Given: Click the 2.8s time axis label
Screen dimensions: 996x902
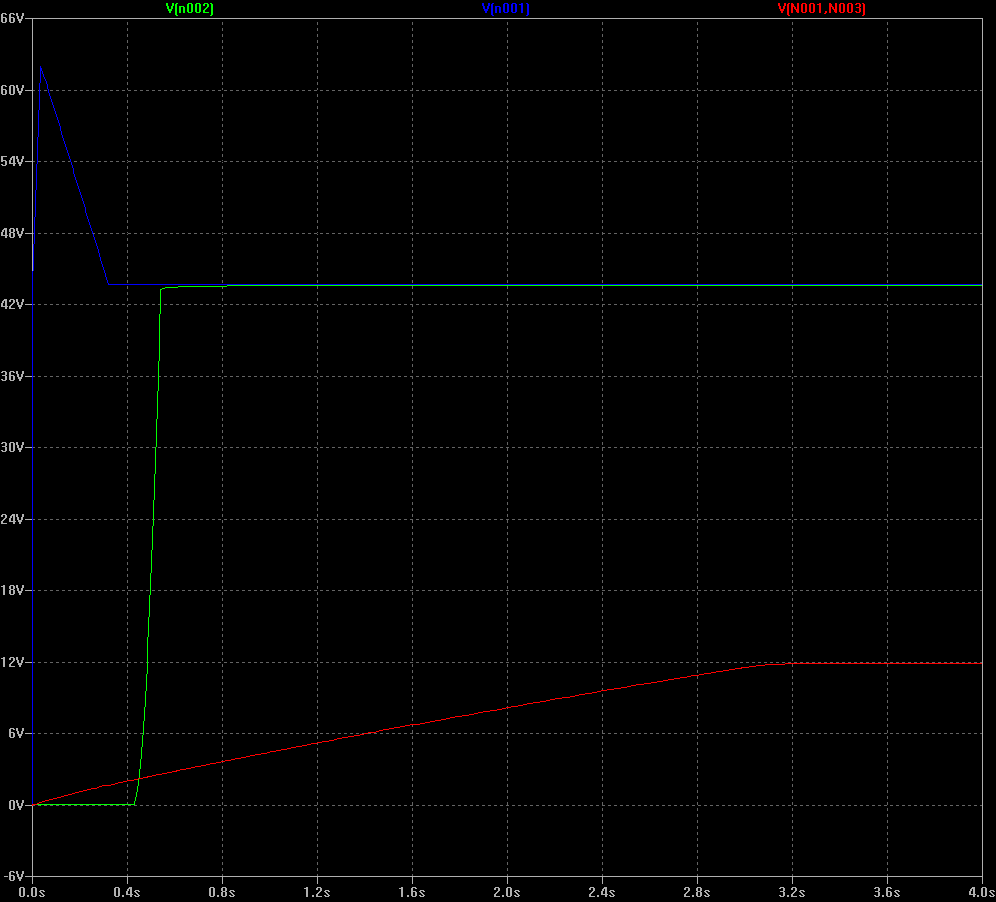Looking at the screenshot, I should (697, 892).
